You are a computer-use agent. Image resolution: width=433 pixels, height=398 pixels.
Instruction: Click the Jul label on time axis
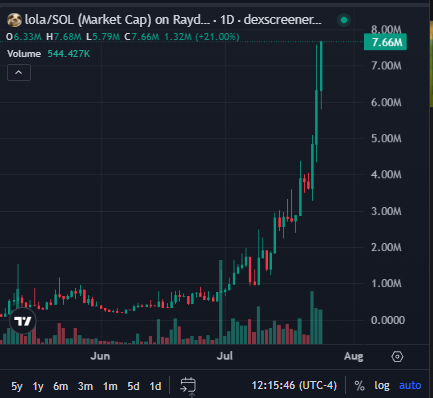(225, 356)
